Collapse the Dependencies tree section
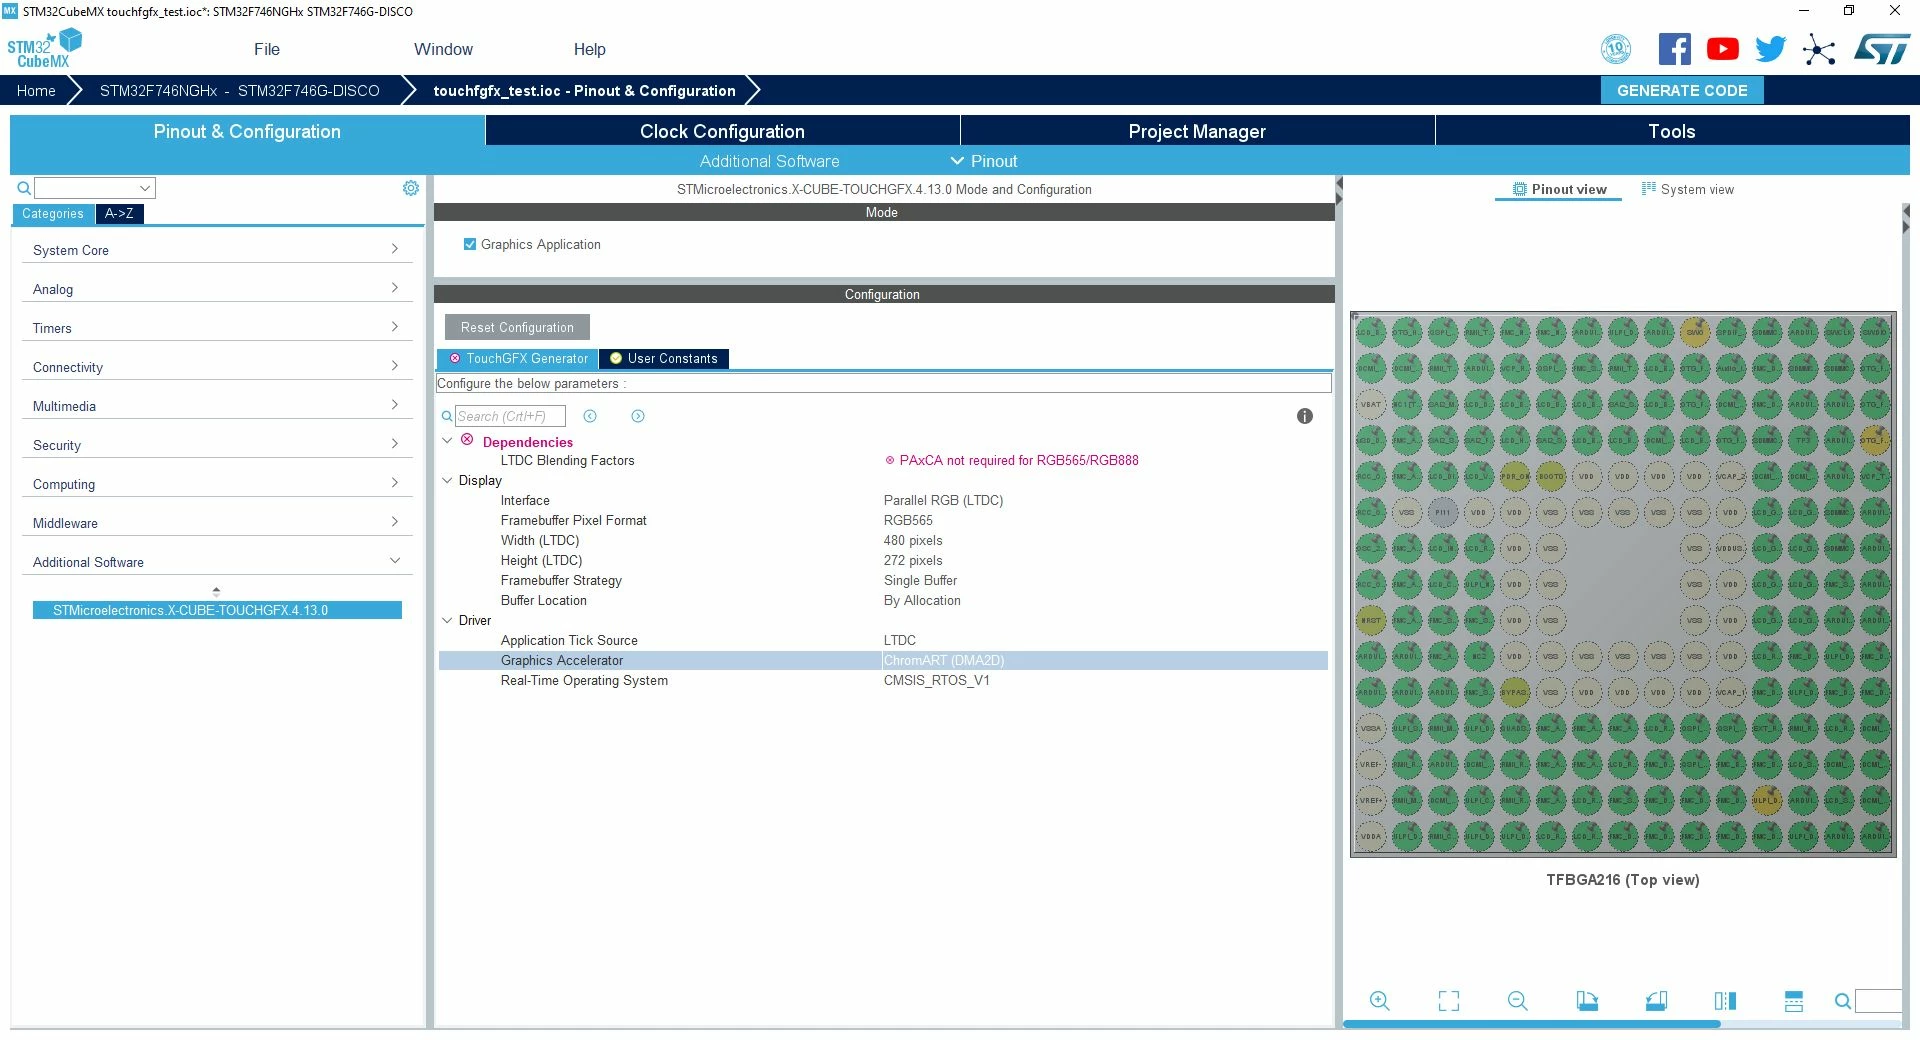Image resolution: width=1920 pixels, height=1040 pixels. (x=447, y=441)
